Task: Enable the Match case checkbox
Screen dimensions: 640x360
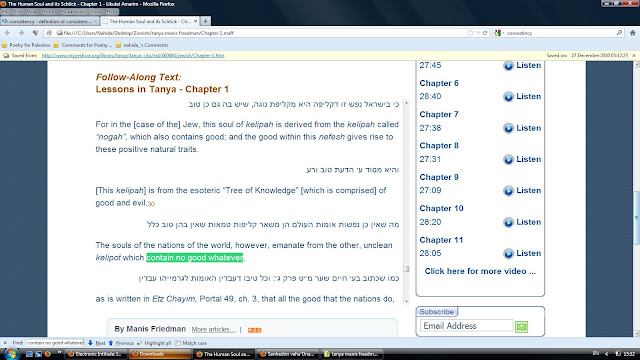Action: tap(178, 343)
